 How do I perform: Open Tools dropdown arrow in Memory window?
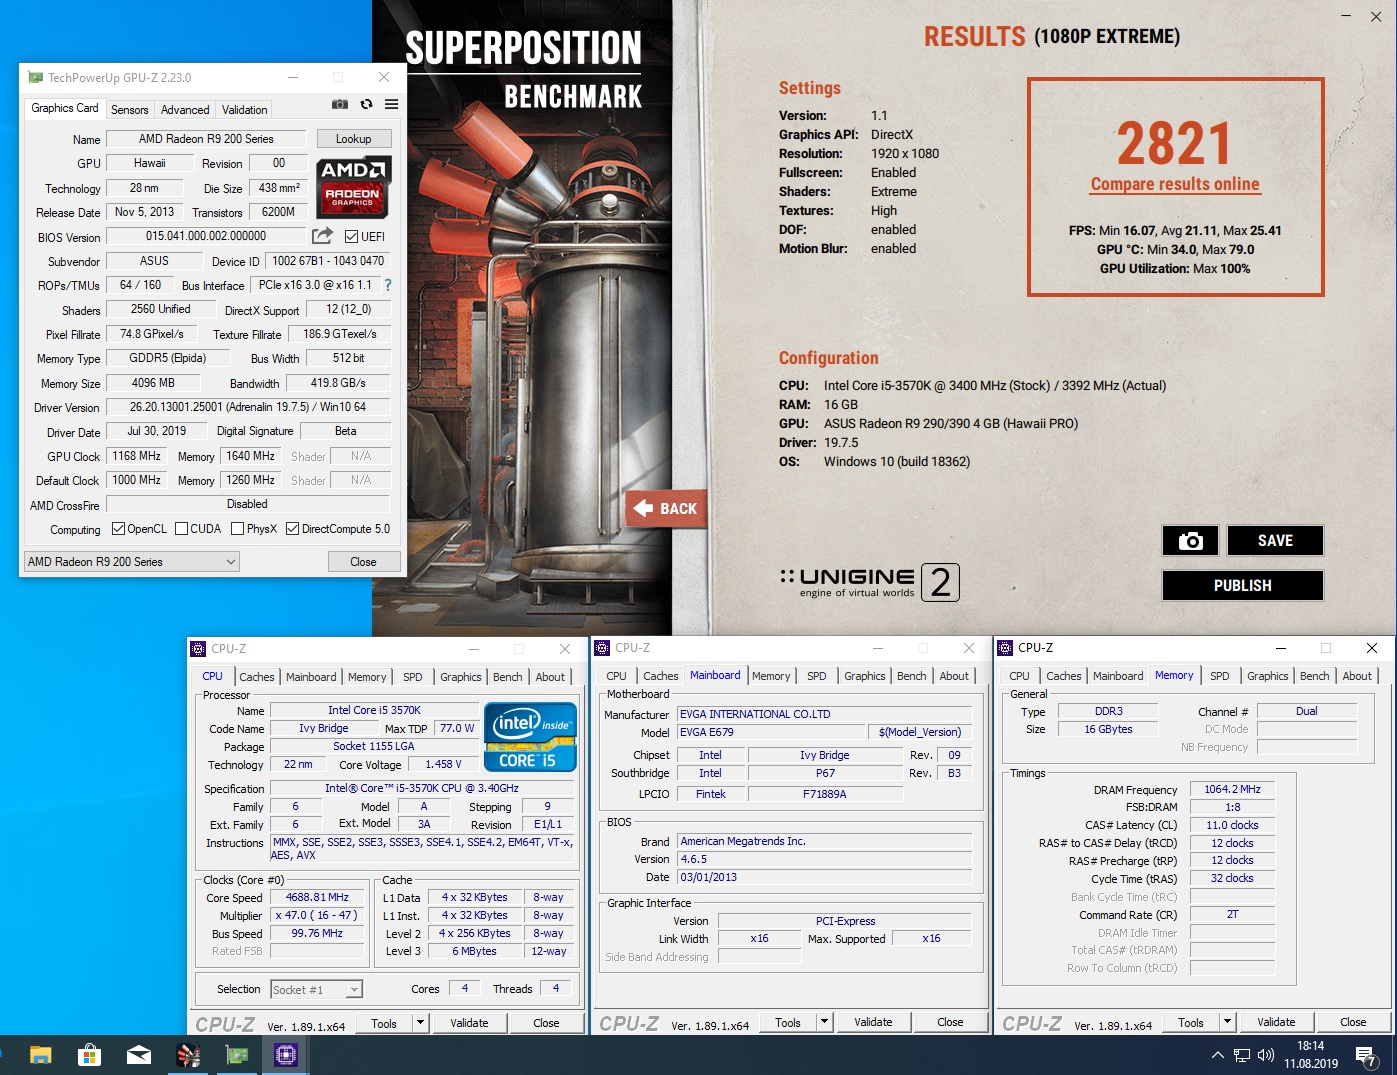(1227, 1022)
